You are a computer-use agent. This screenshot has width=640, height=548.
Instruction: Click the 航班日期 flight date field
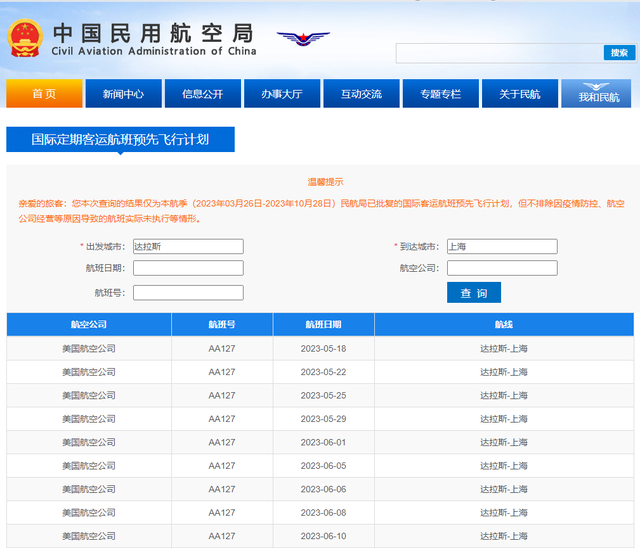point(188,268)
